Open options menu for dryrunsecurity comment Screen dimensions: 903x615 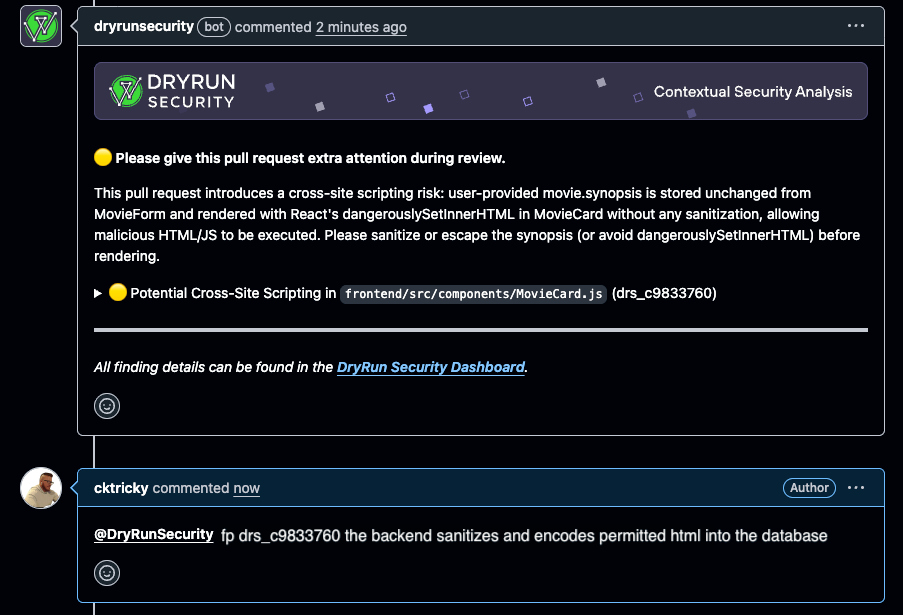point(856,27)
